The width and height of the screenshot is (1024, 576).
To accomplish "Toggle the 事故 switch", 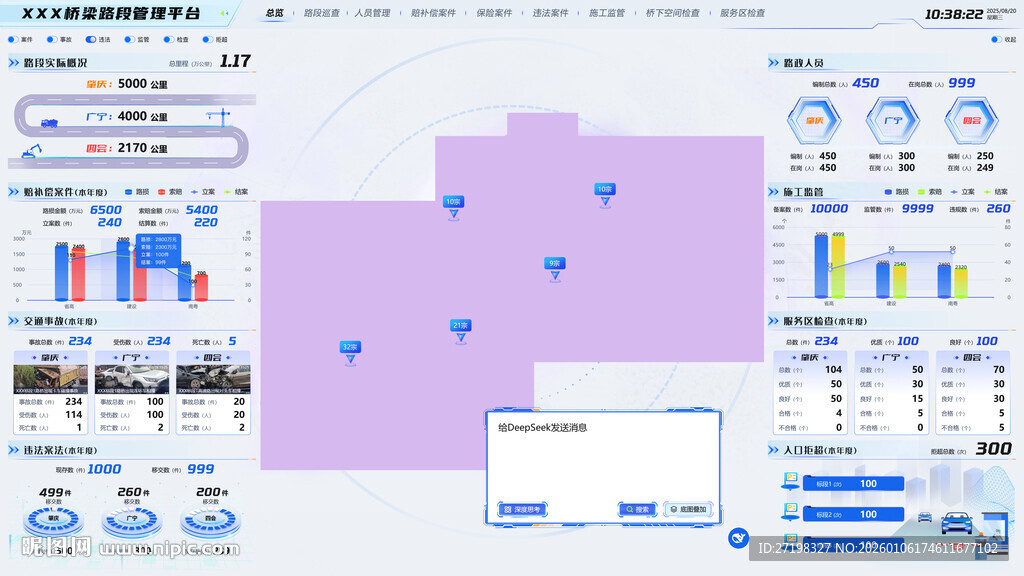I will (52, 39).
